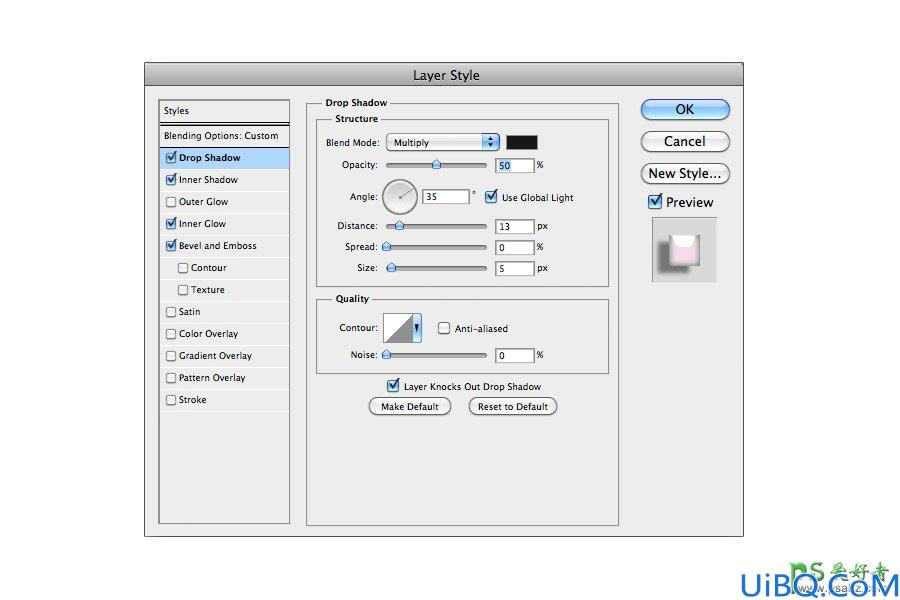
Task: Click the Noise value field
Action: point(514,355)
